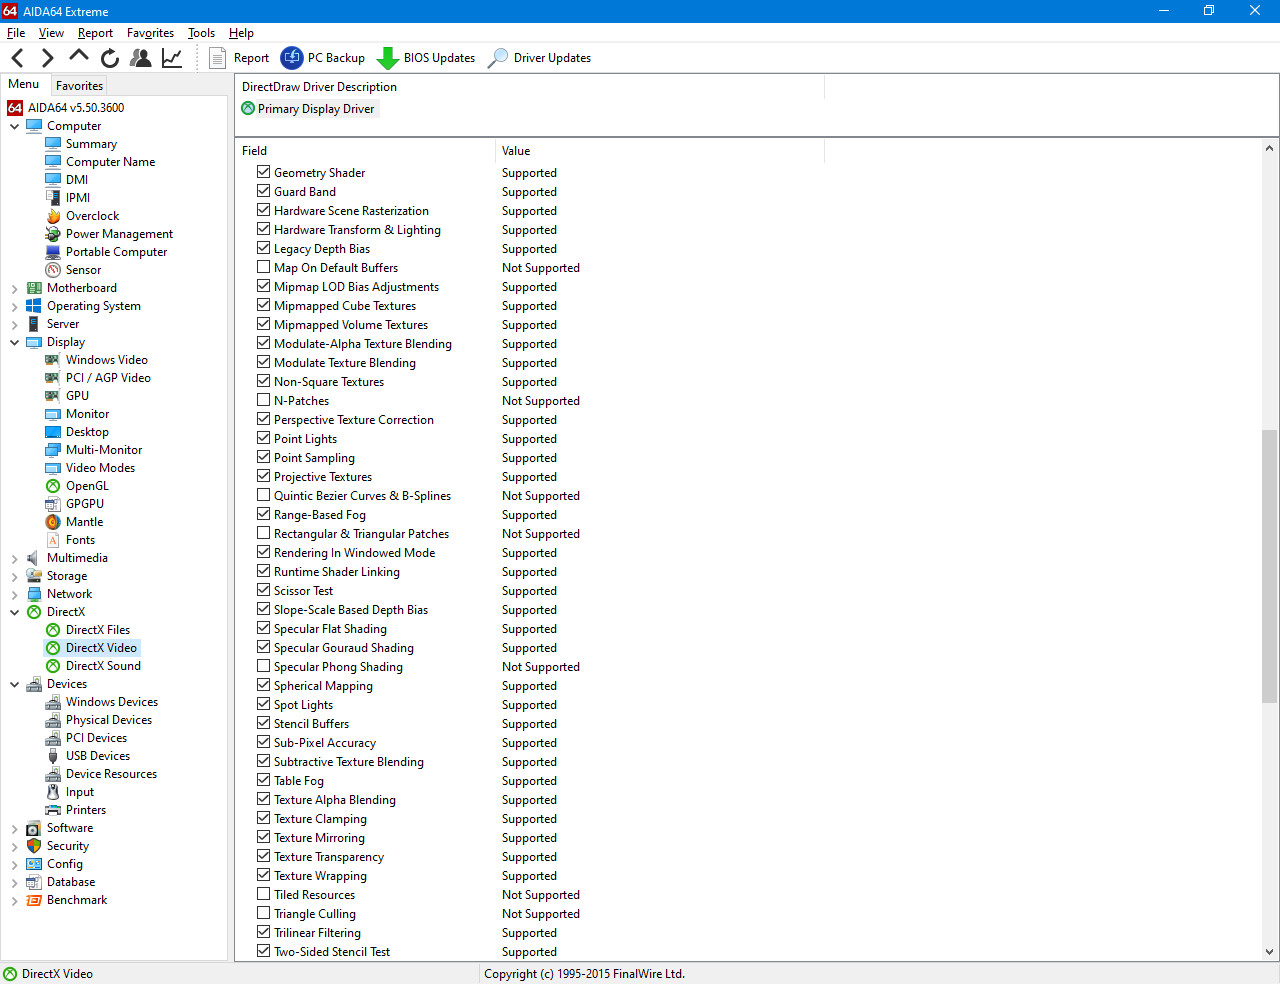Image resolution: width=1280 pixels, height=984 pixels.
Task: Click the Report document icon
Action: coord(217,58)
